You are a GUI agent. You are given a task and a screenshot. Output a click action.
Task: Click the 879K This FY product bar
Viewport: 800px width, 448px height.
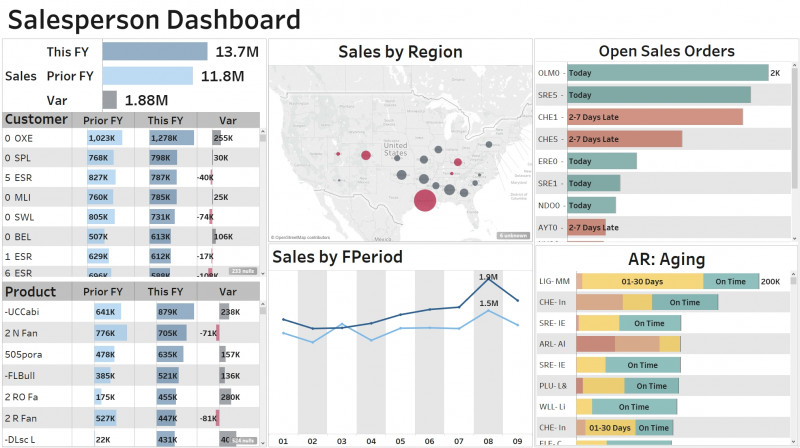coord(176,311)
